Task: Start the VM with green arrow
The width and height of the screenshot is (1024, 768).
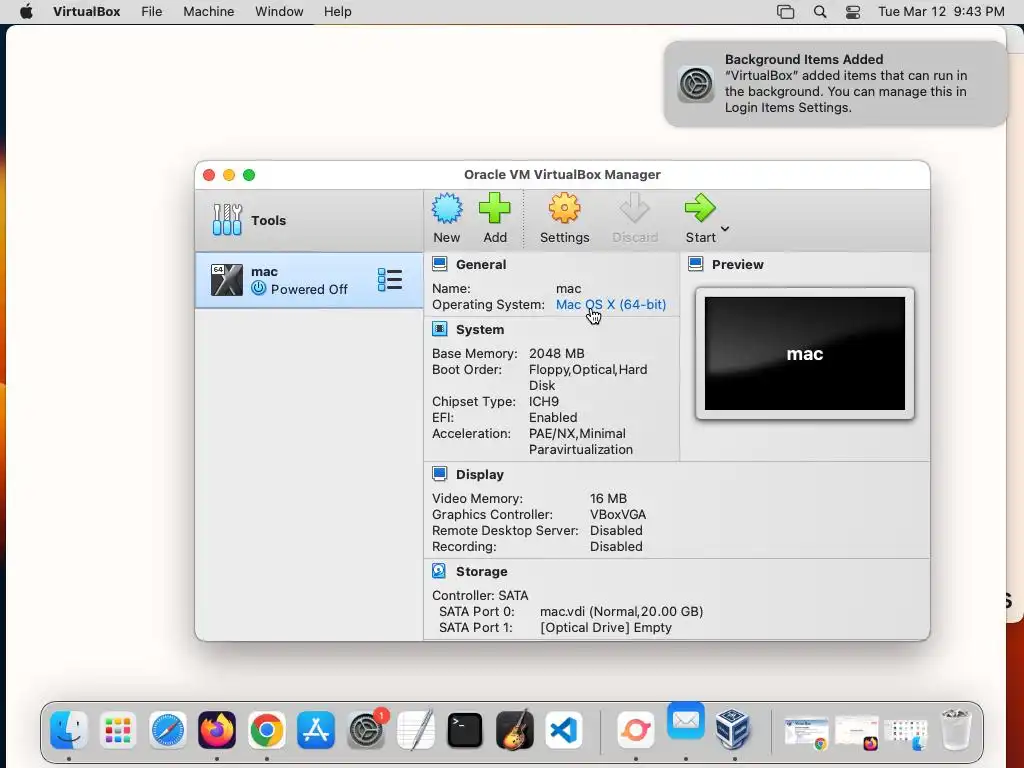Action: coord(700,209)
